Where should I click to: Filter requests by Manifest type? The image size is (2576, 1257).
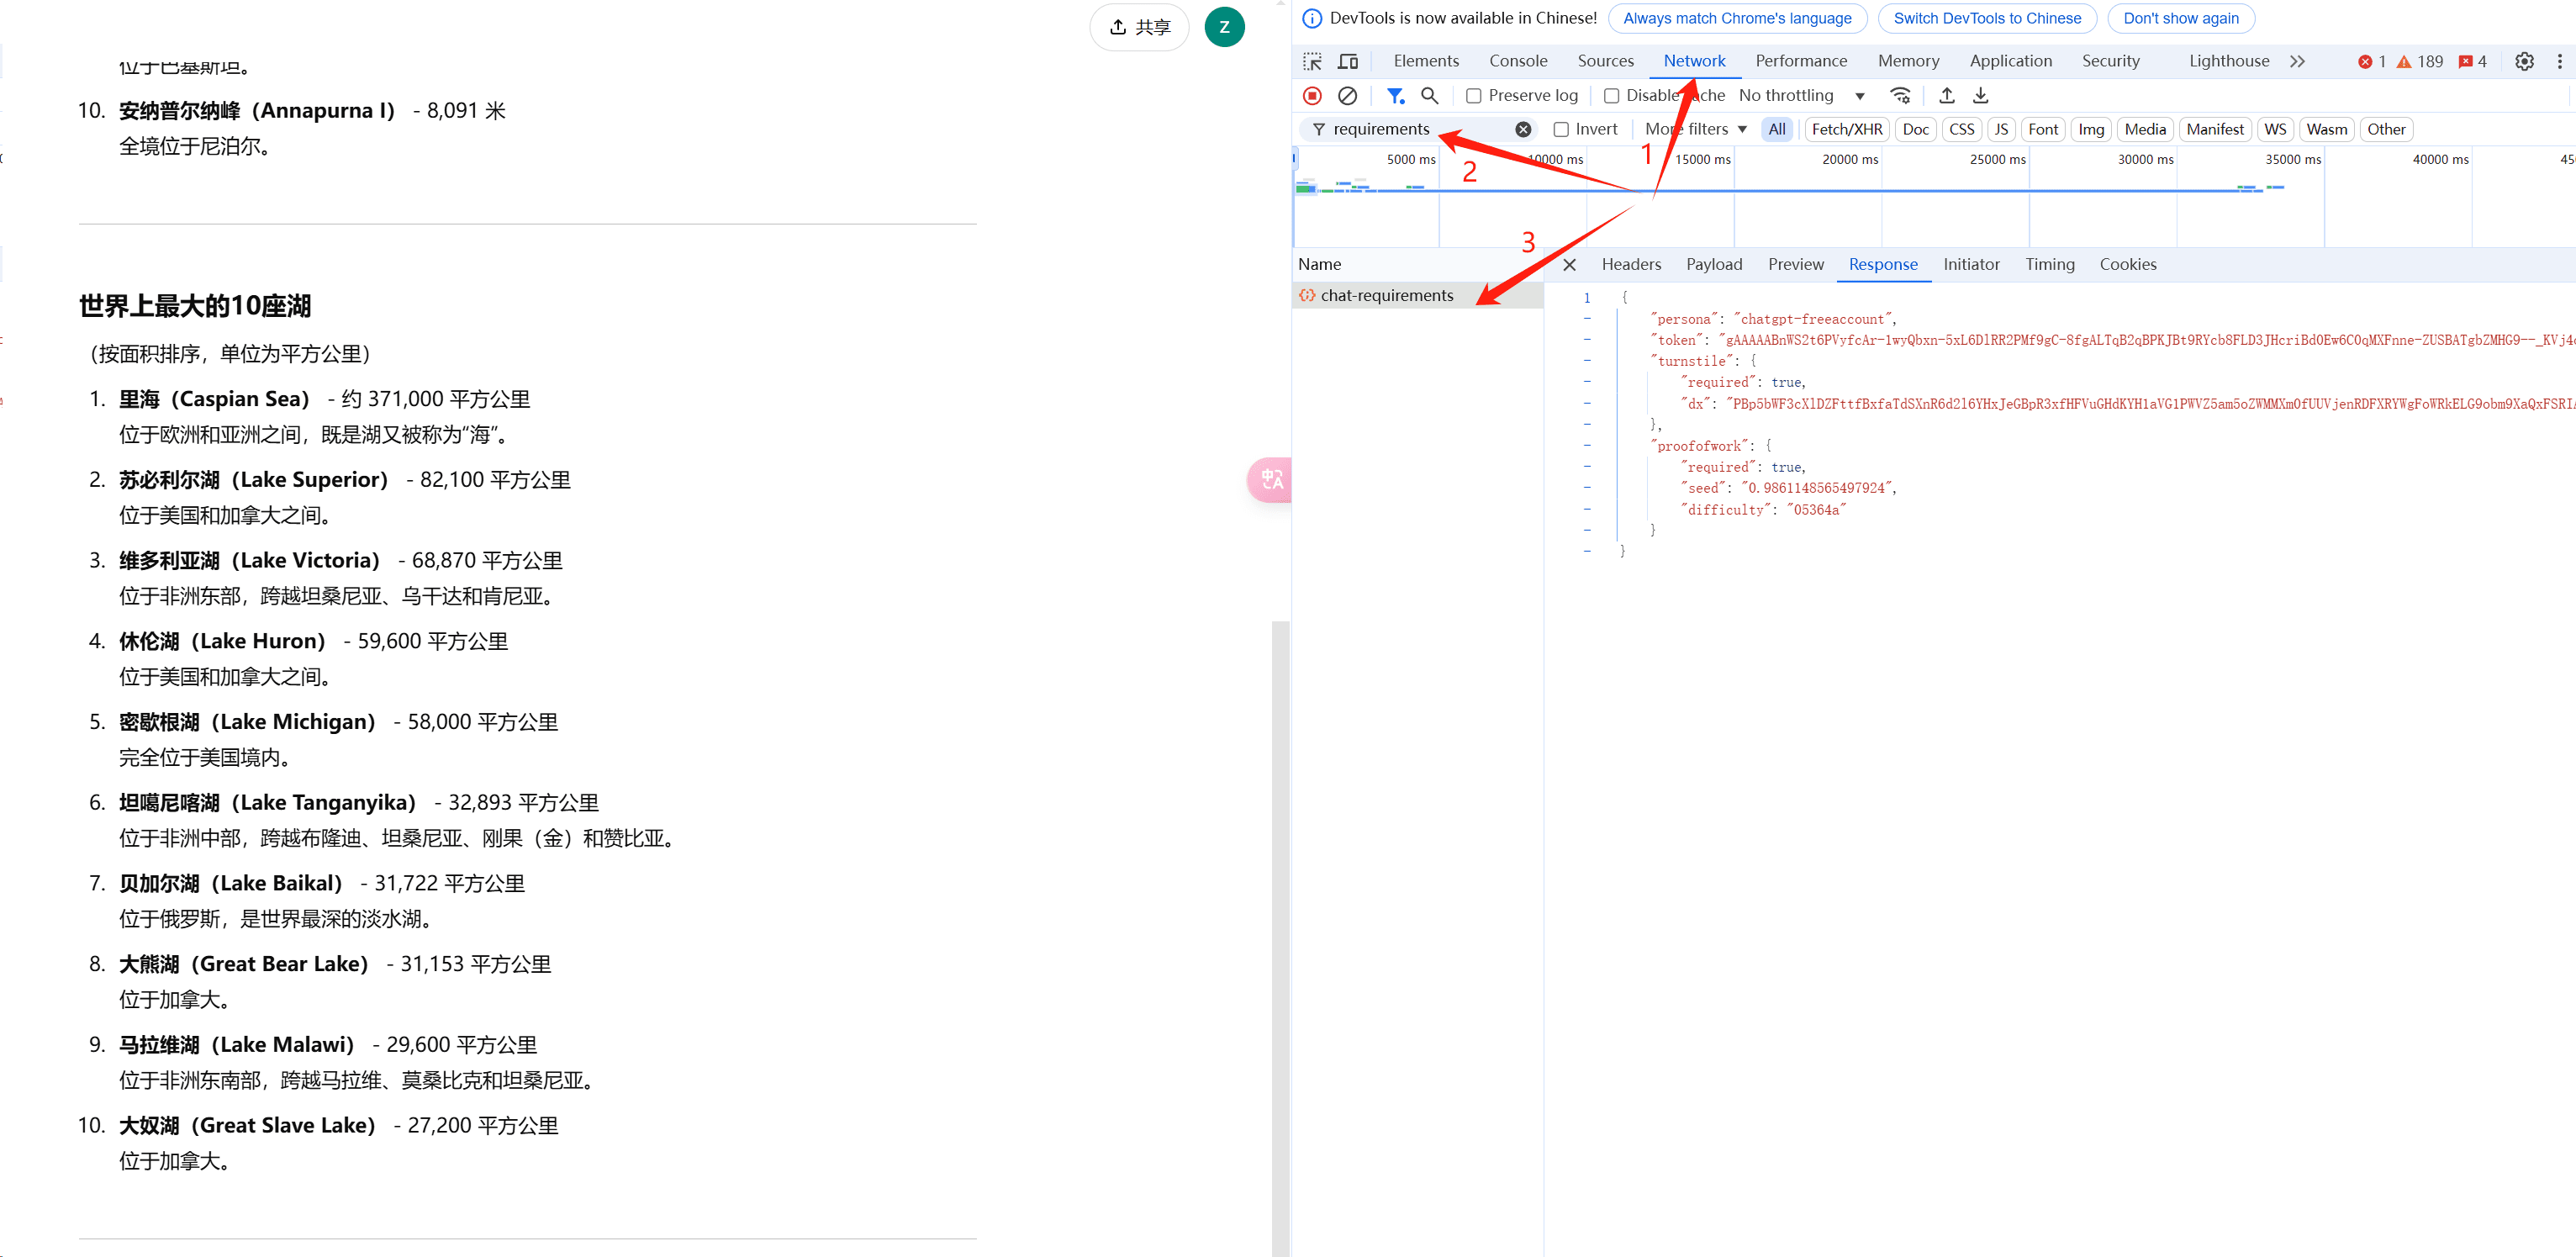(x=2214, y=130)
